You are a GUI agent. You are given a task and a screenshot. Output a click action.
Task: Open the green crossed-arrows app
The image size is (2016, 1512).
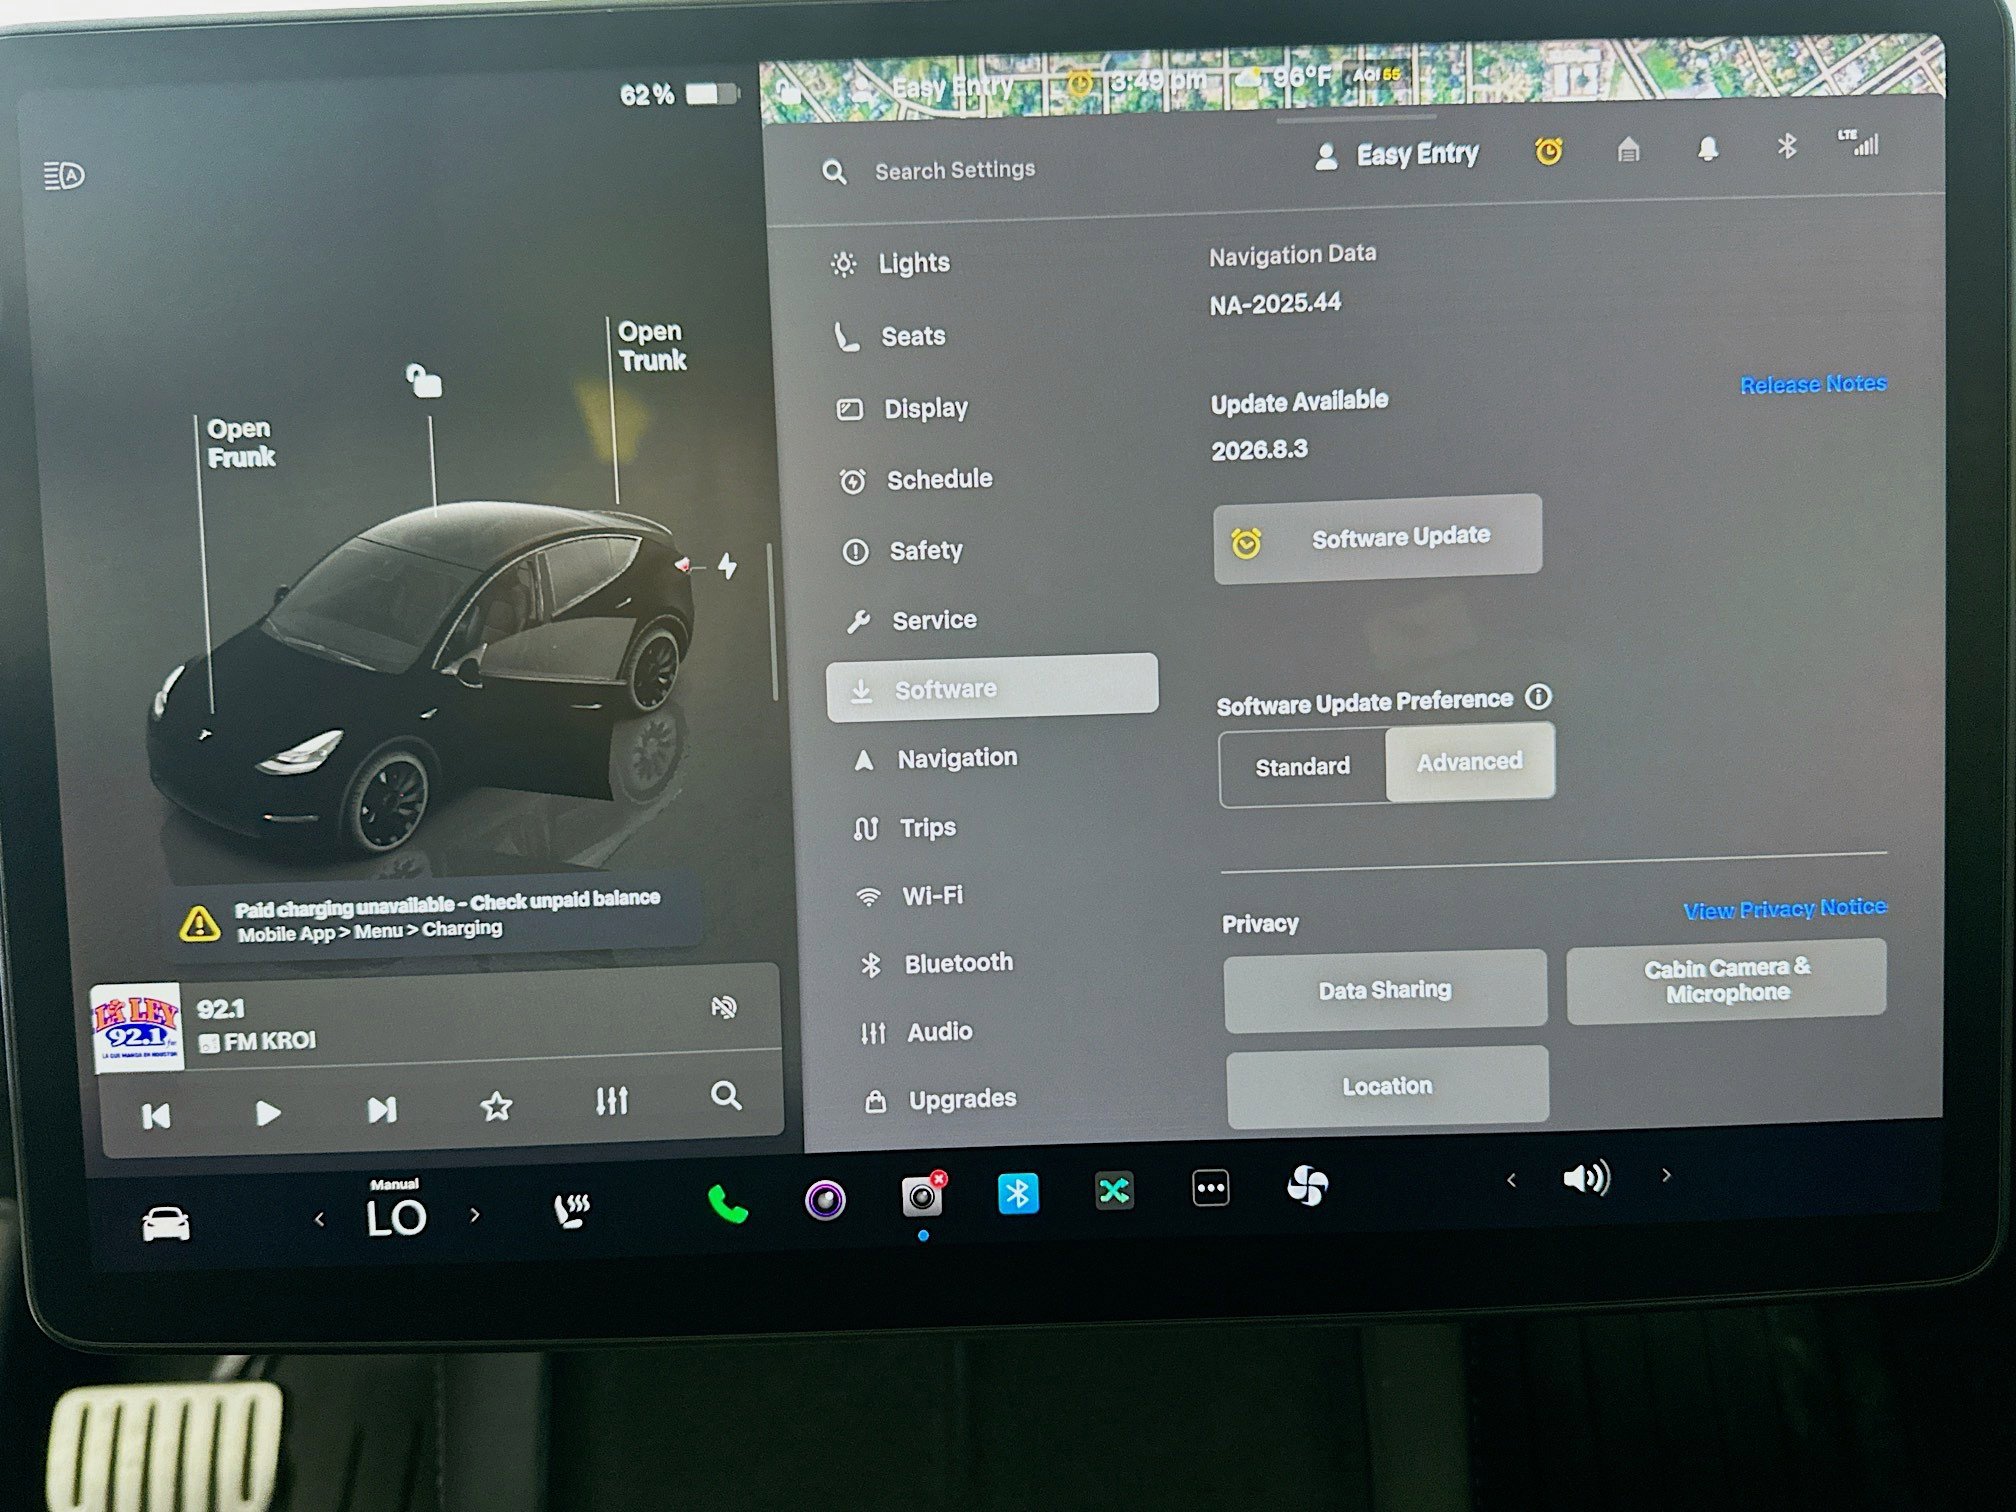(1114, 1190)
